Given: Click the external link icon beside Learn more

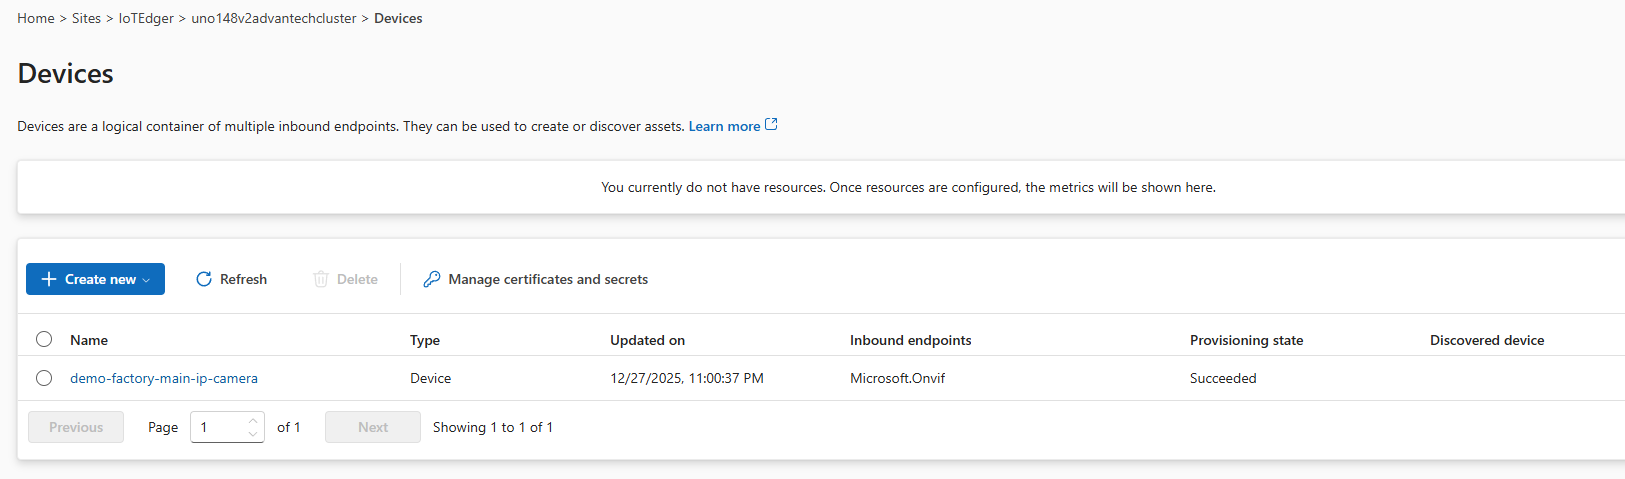Looking at the screenshot, I should tap(771, 125).
